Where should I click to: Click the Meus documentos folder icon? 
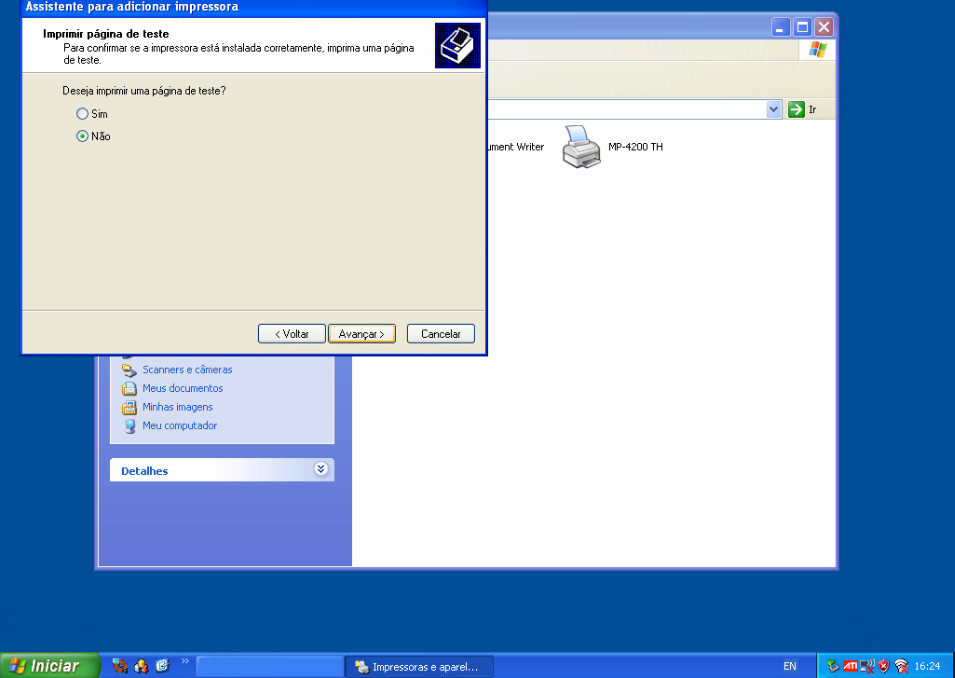pyautogui.click(x=129, y=388)
